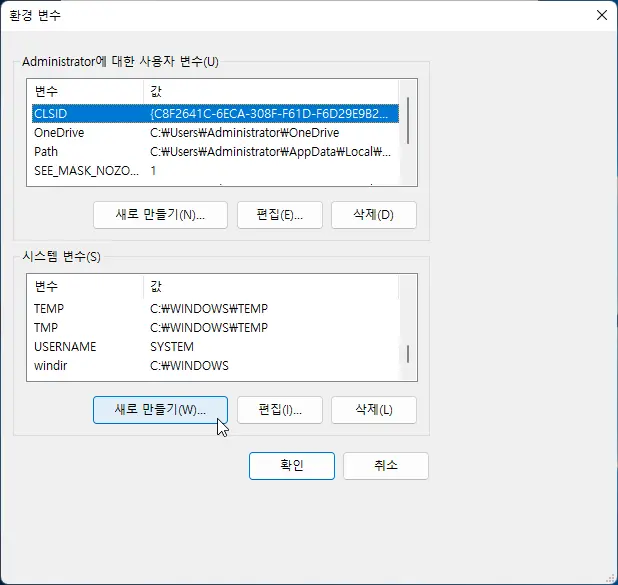
Task: Click 편집(I)... button for system variables
Action: click(280, 410)
